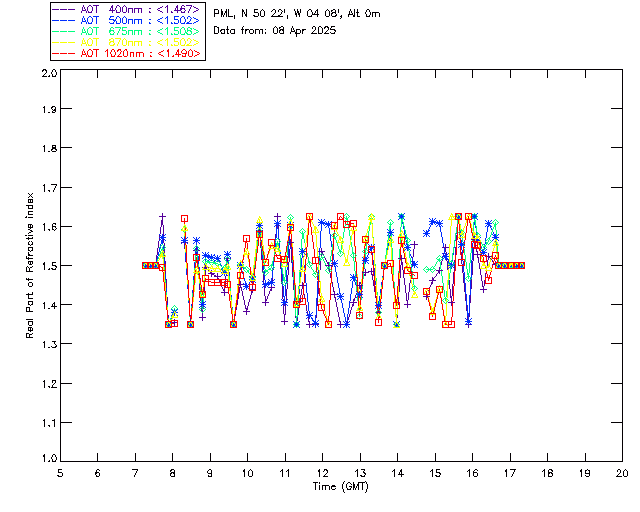Image resolution: width=640 pixels, height=512 pixels.
Task: Click the x-axis title 'Time (GMT)'
Action: (x=340, y=486)
